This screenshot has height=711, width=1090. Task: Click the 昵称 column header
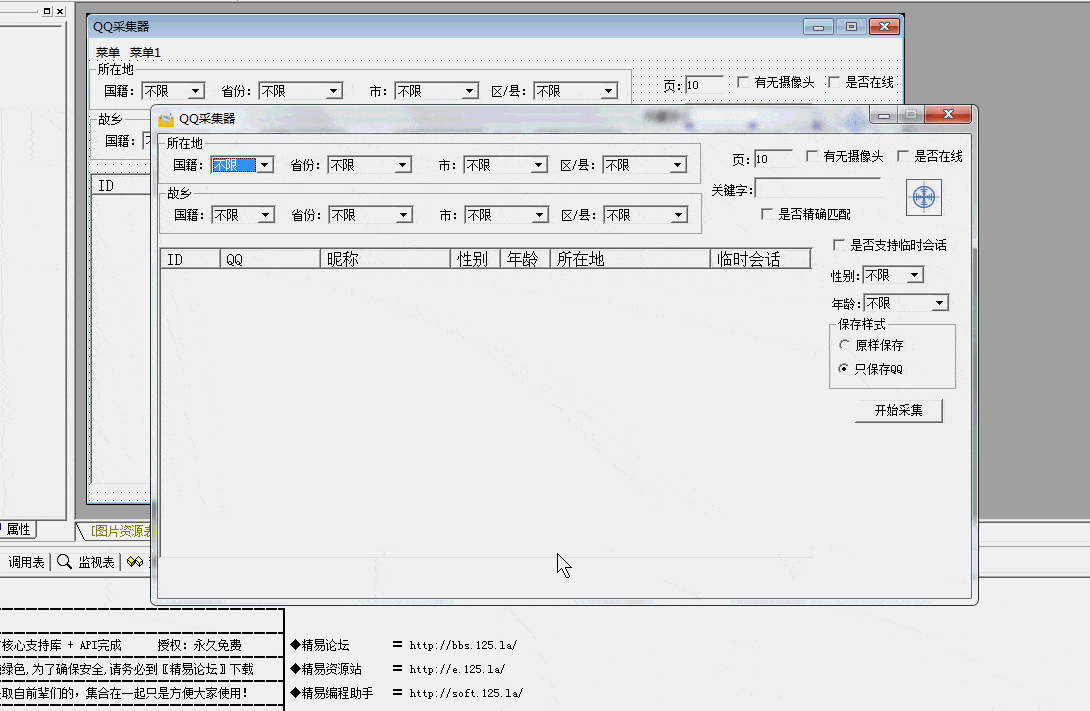(x=386, y=259)
